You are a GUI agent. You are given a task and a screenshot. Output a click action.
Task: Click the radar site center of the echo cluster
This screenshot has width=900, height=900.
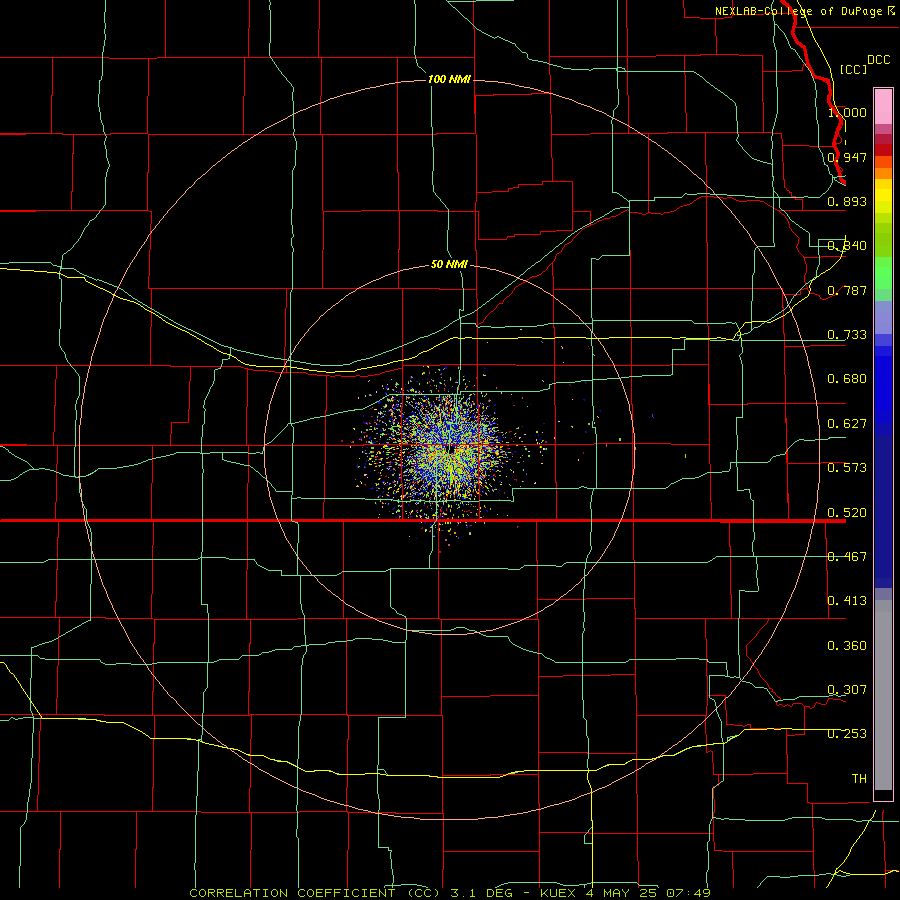tap(451, 450)
